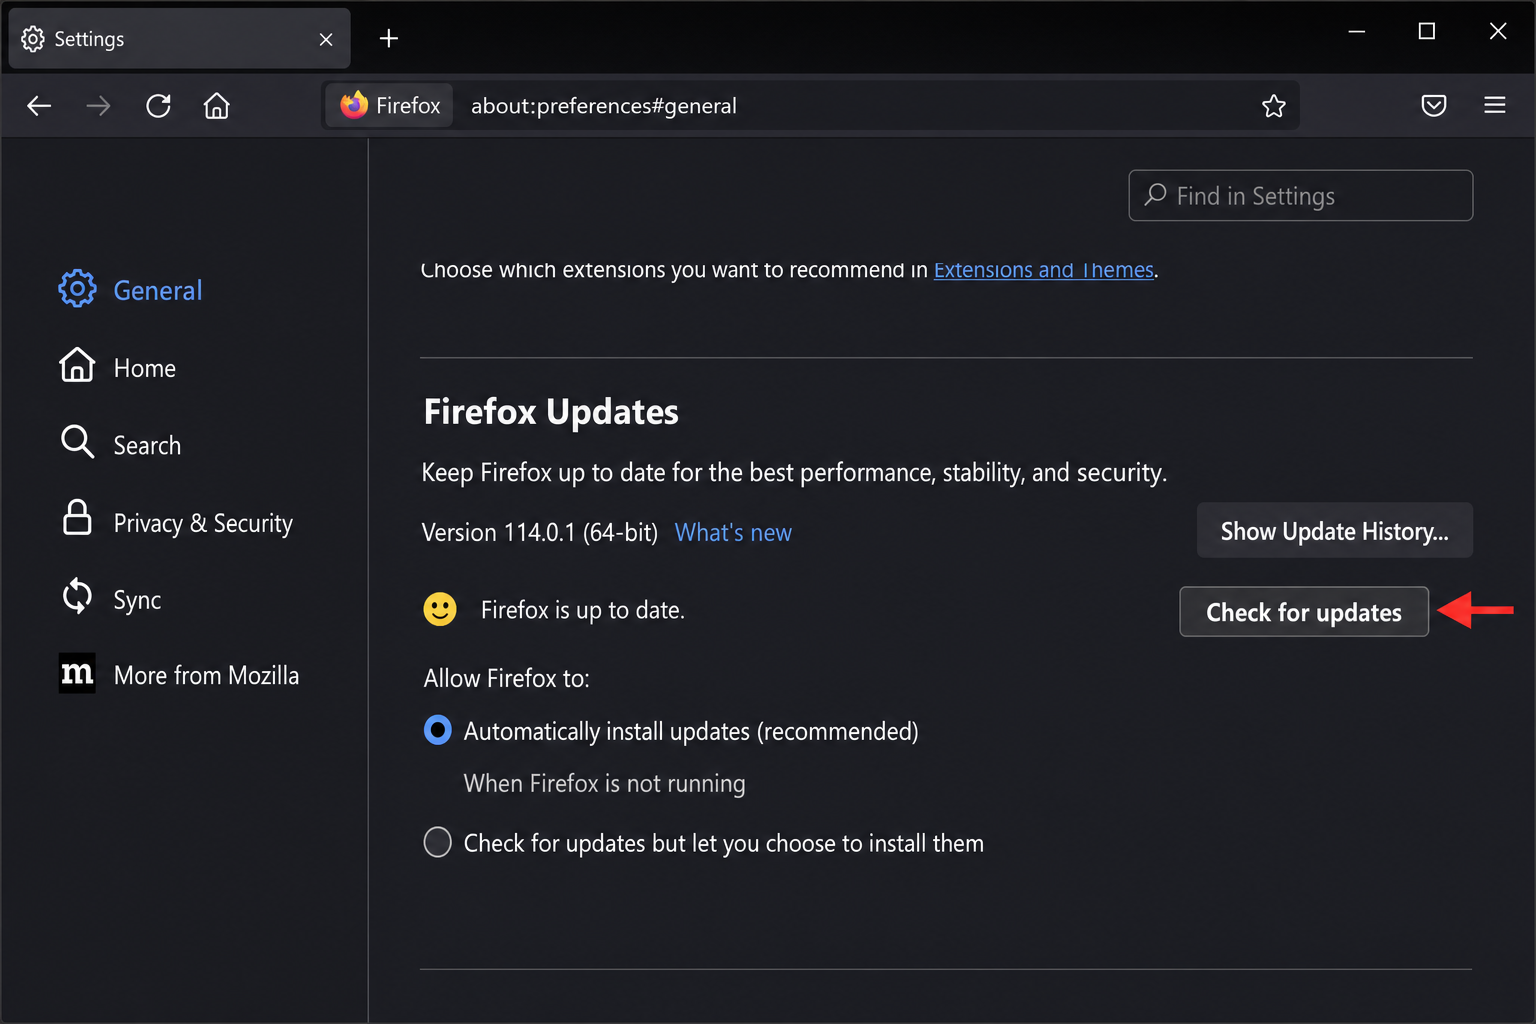Click the magnifier icon beside Search
The image size is (1536, 1024).
(77, 442)
